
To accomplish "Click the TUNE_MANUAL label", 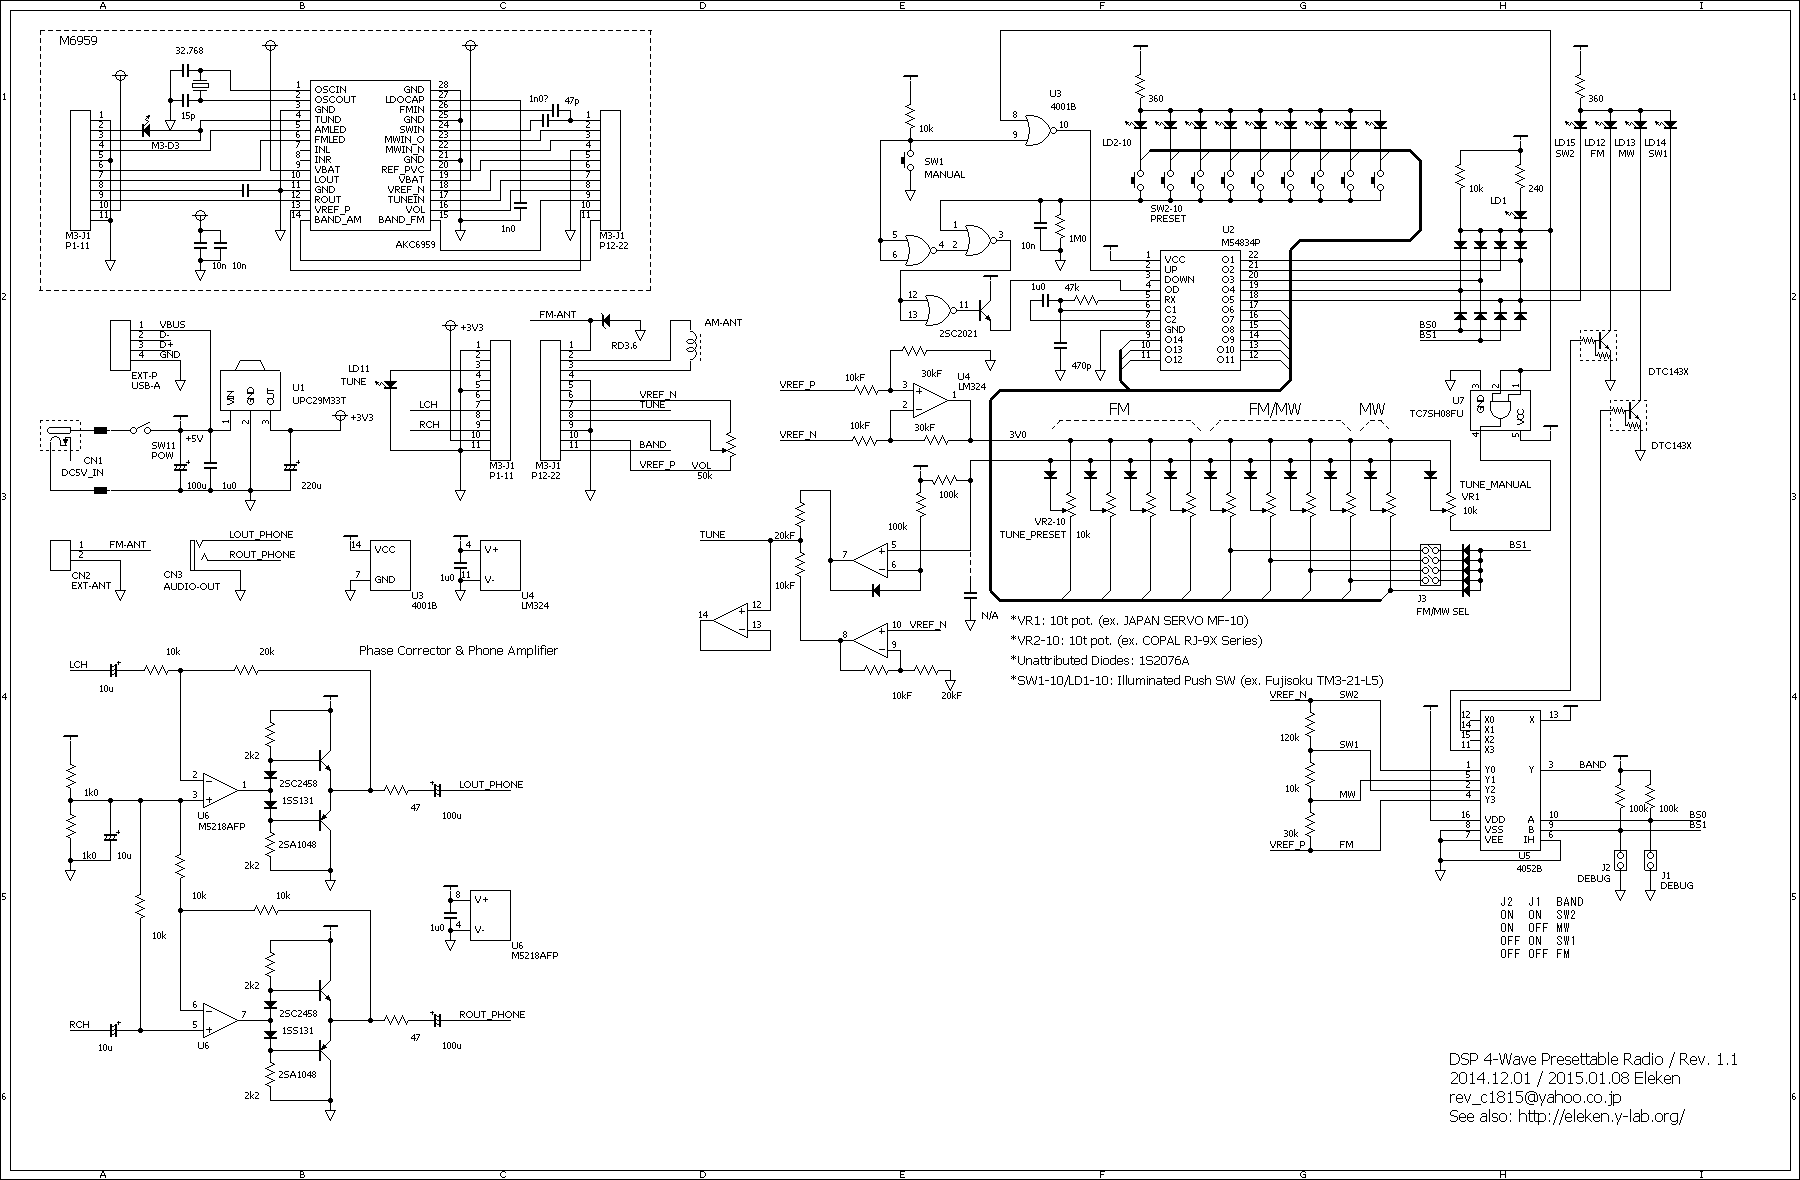I will 1495,485.
